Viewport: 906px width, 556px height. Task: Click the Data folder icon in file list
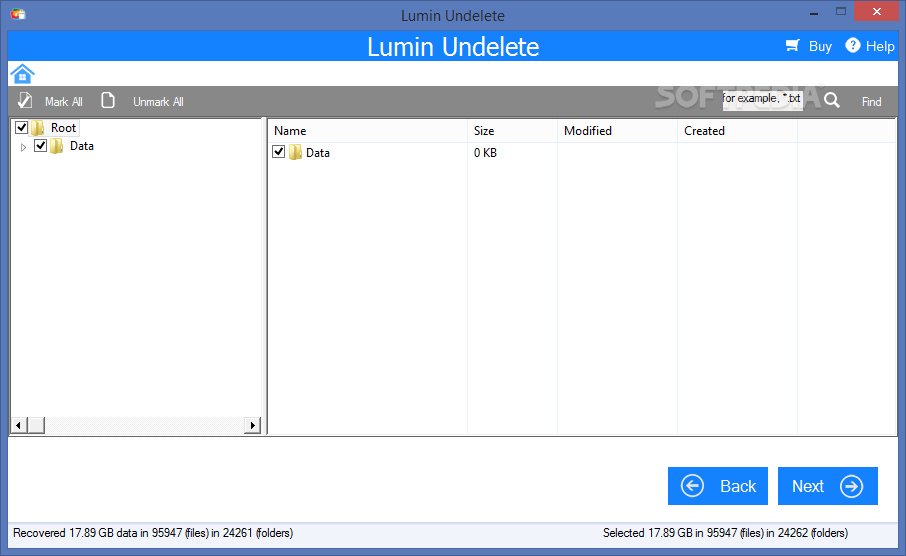coord(295,153)
